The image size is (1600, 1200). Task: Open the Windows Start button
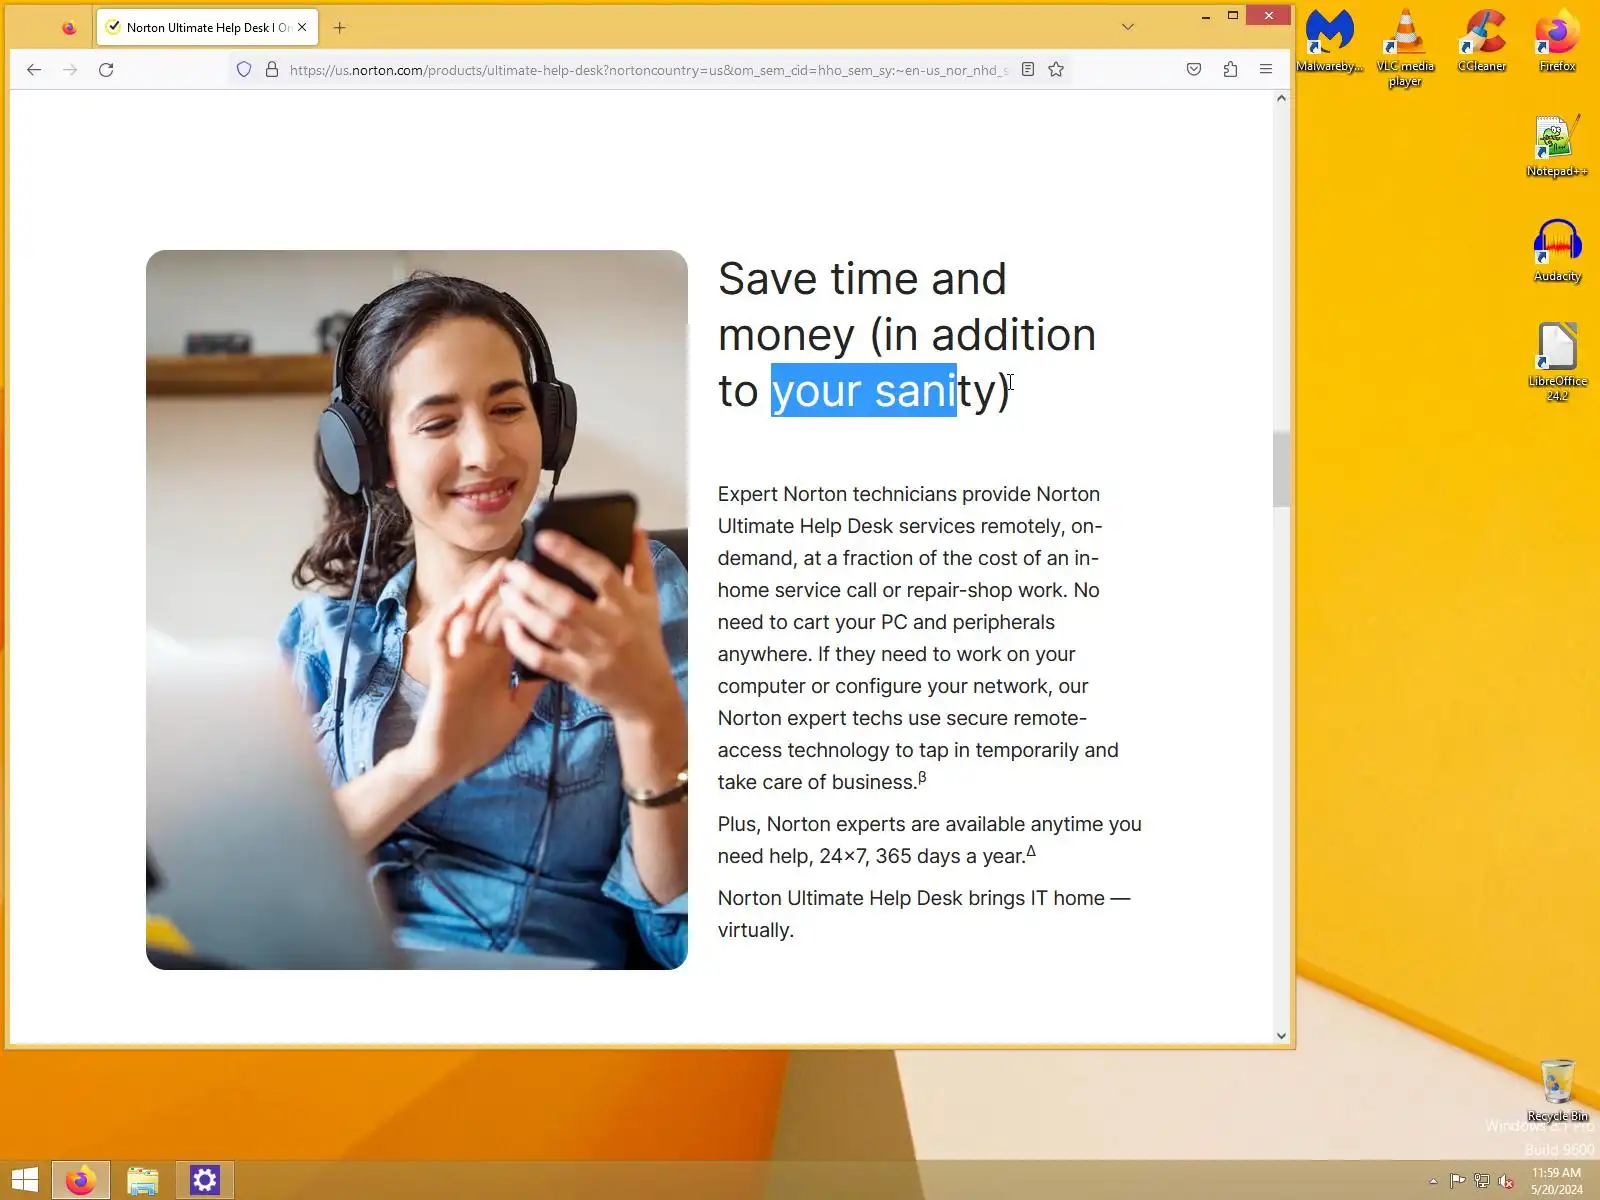point(25,1180)
